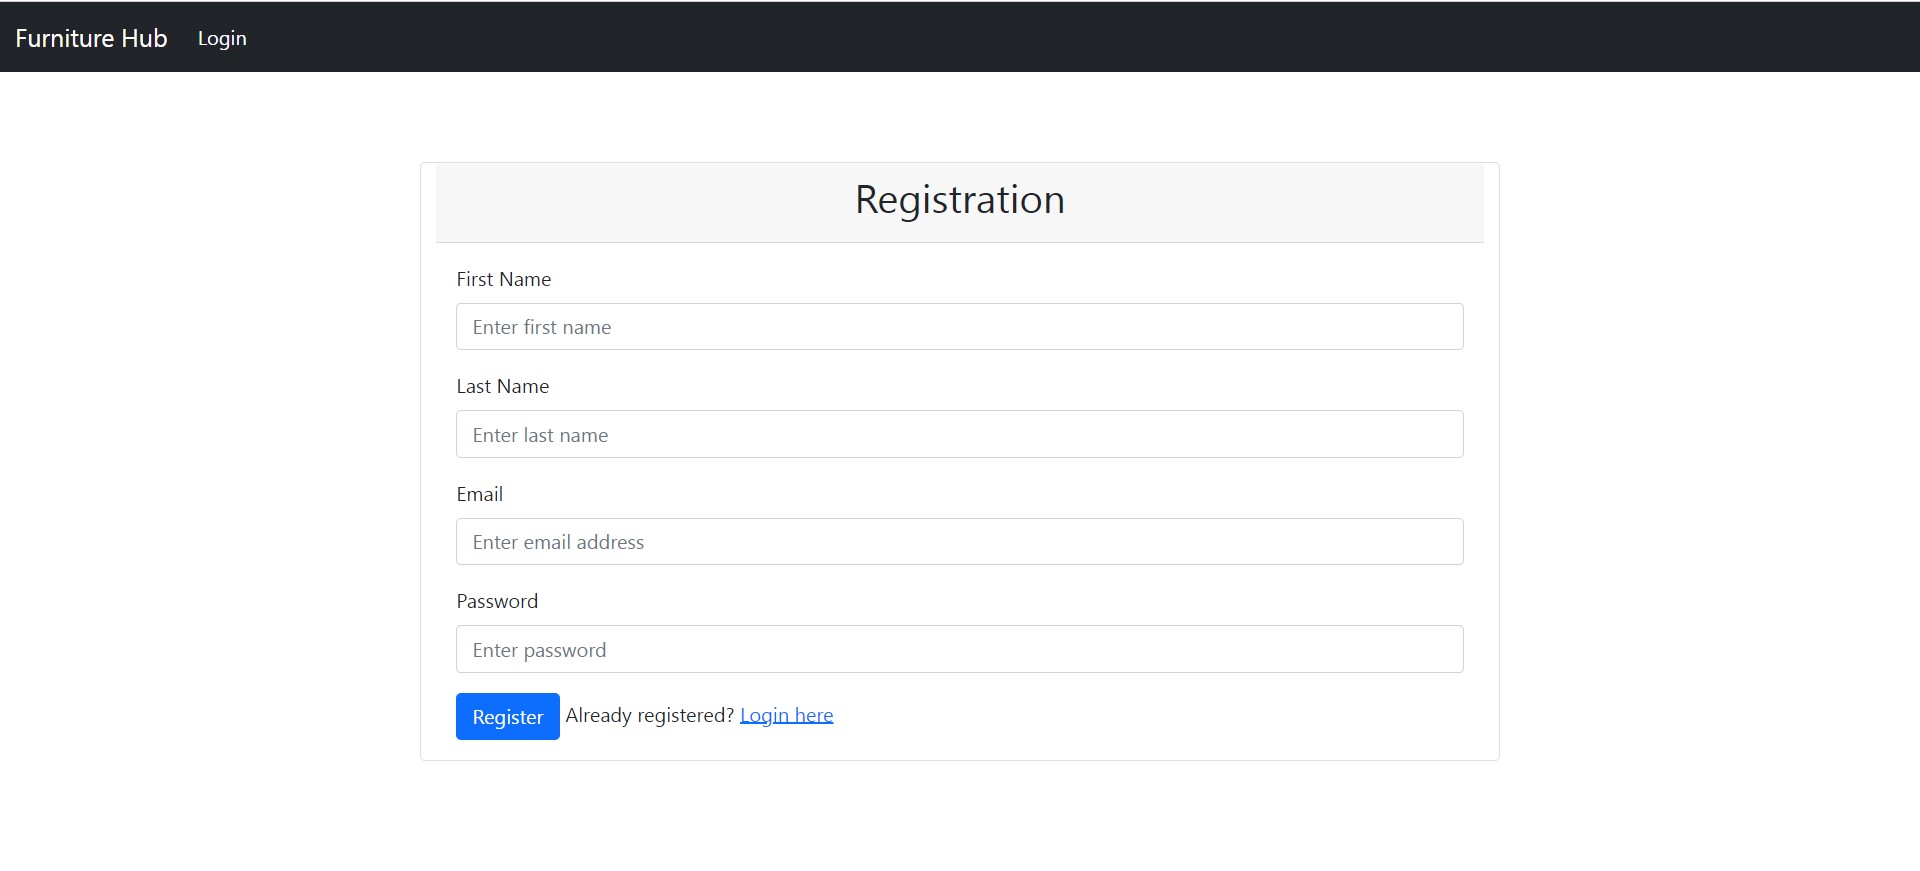
Task: Submit the registration form via Register
Action: [x=507, y=716]
